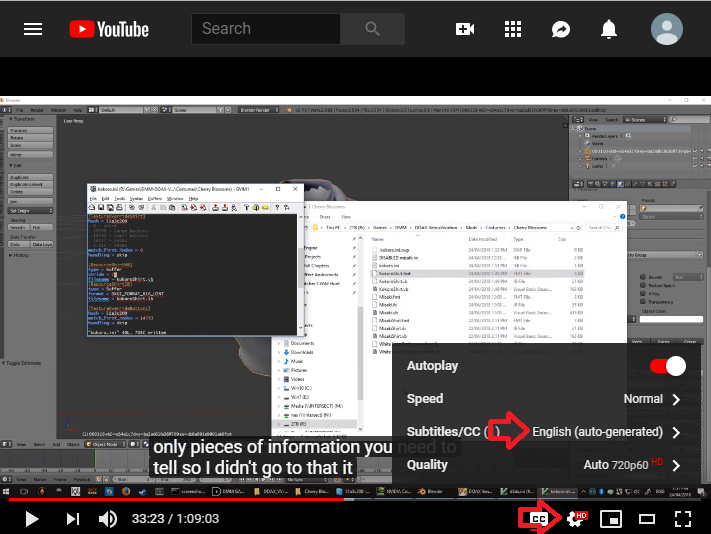
Task: Collapse the Transform panel in Blender
Action: click(23, 119)
